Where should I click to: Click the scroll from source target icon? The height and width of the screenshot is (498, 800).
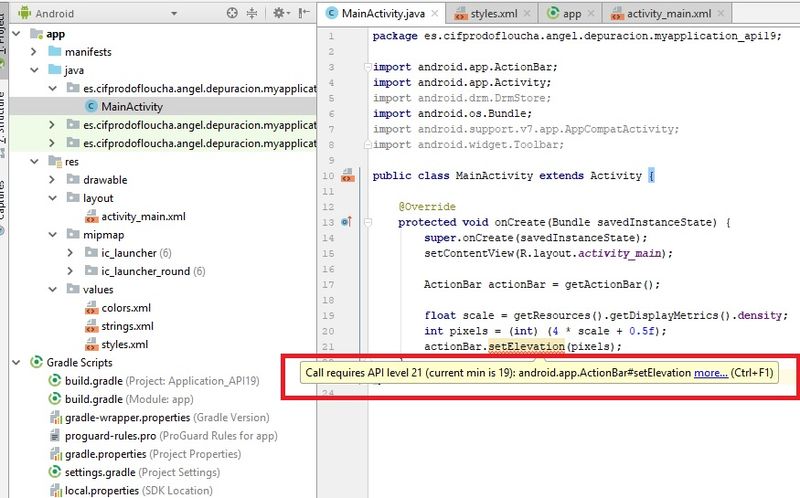pyautogui.click(x=232, y=13)
